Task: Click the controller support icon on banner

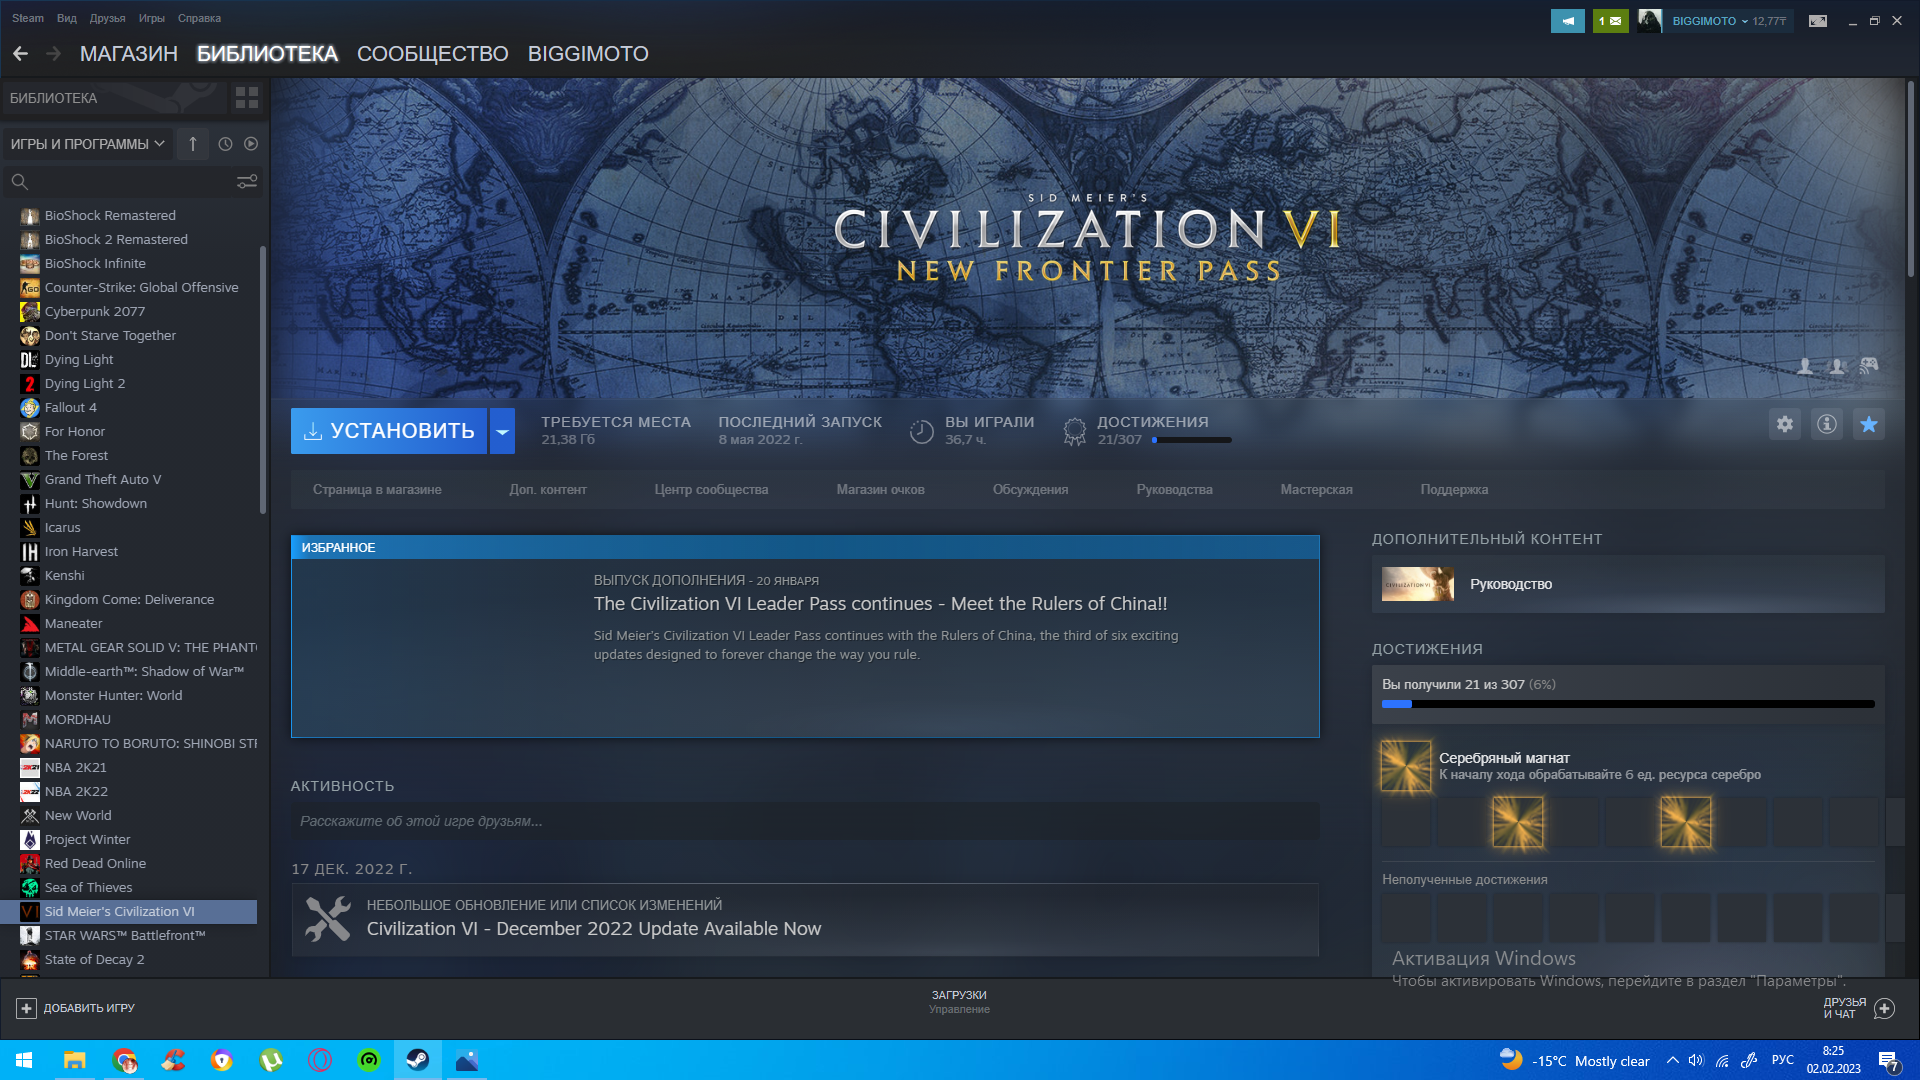Action: tap(1869, 367)
